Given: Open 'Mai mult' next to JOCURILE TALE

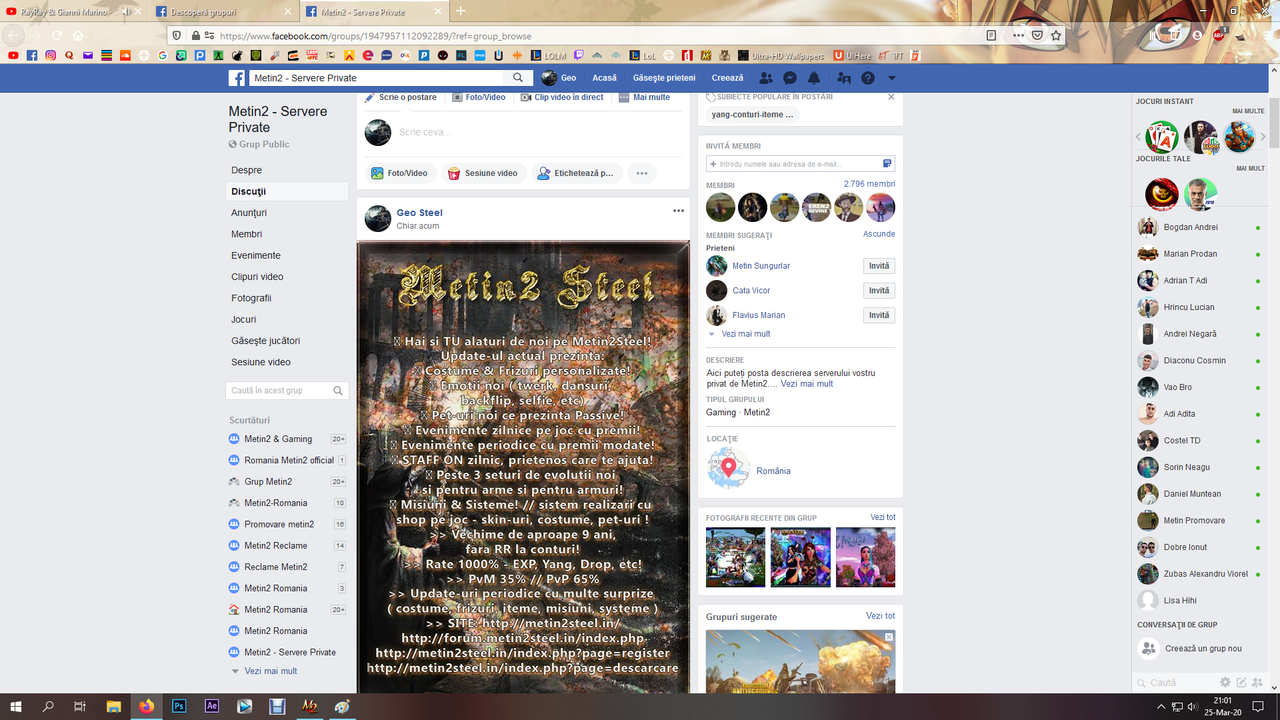Looking at the screenshot, I should click(1250, 168).
